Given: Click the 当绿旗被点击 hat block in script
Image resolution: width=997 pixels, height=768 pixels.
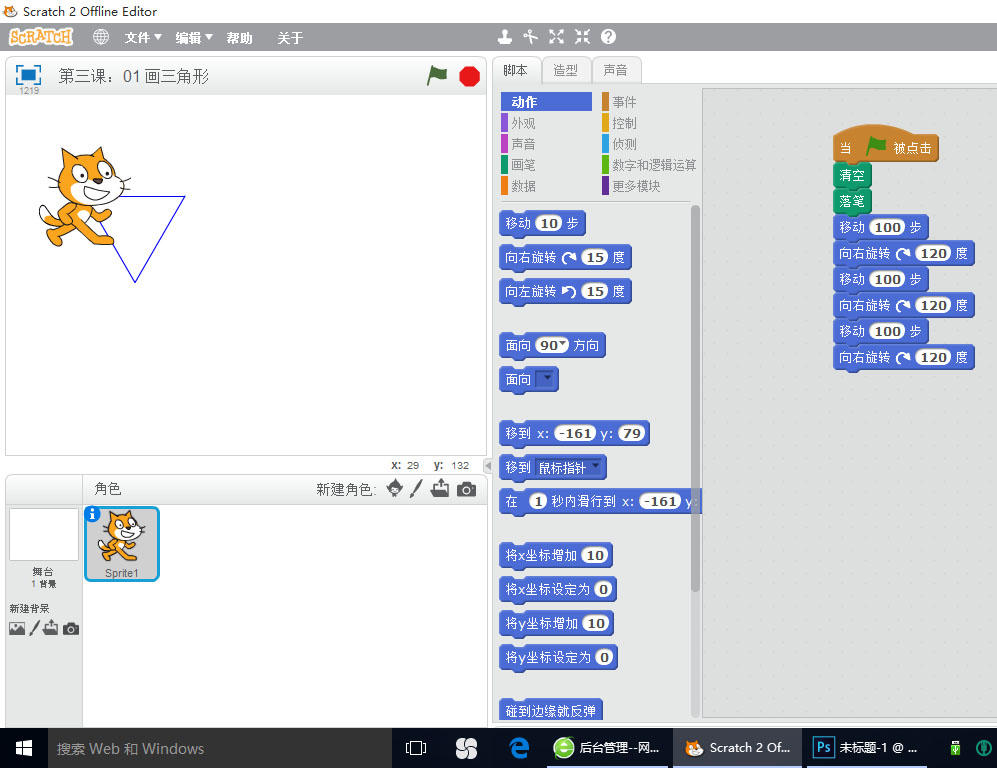Looking at the screenshot, I should (x=886, y=145).
